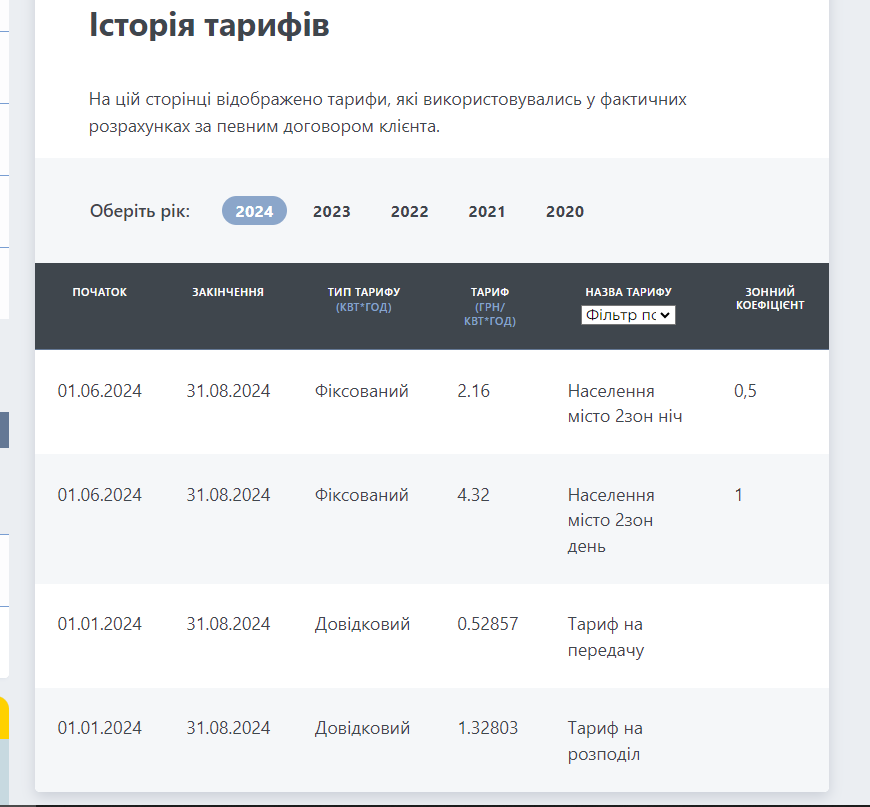Switch to year 2020

565,211
